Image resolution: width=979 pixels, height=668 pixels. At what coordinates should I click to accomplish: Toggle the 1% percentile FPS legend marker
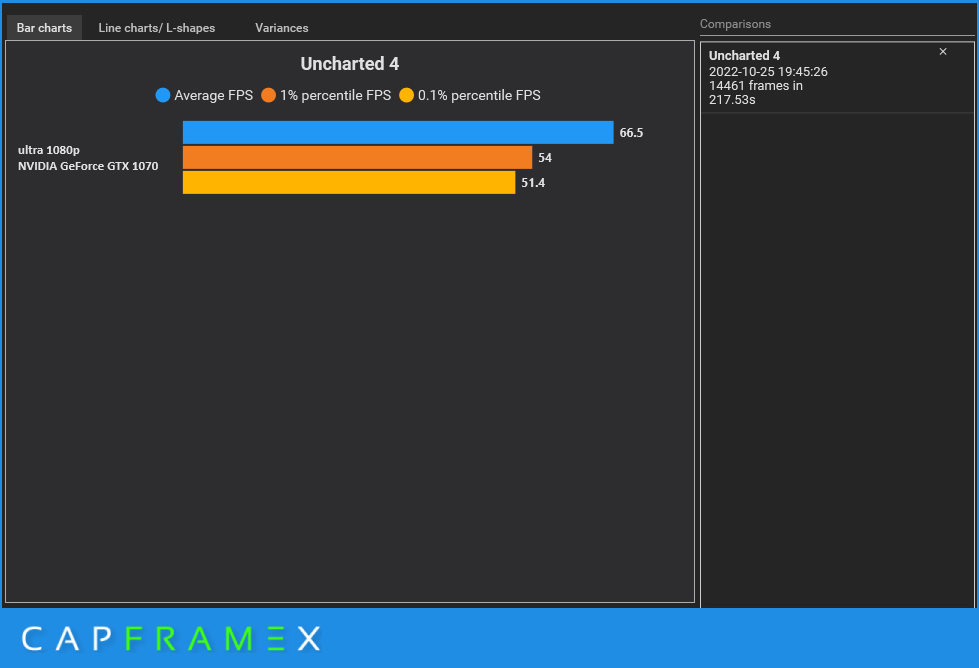pos(268,95)
